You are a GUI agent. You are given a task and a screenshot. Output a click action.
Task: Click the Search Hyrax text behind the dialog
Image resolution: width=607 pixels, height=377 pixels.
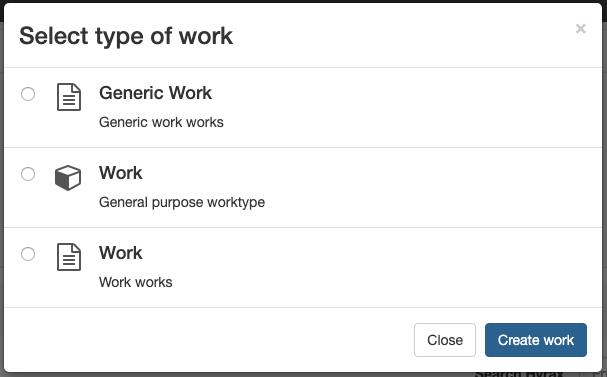[x=519, y=374]
